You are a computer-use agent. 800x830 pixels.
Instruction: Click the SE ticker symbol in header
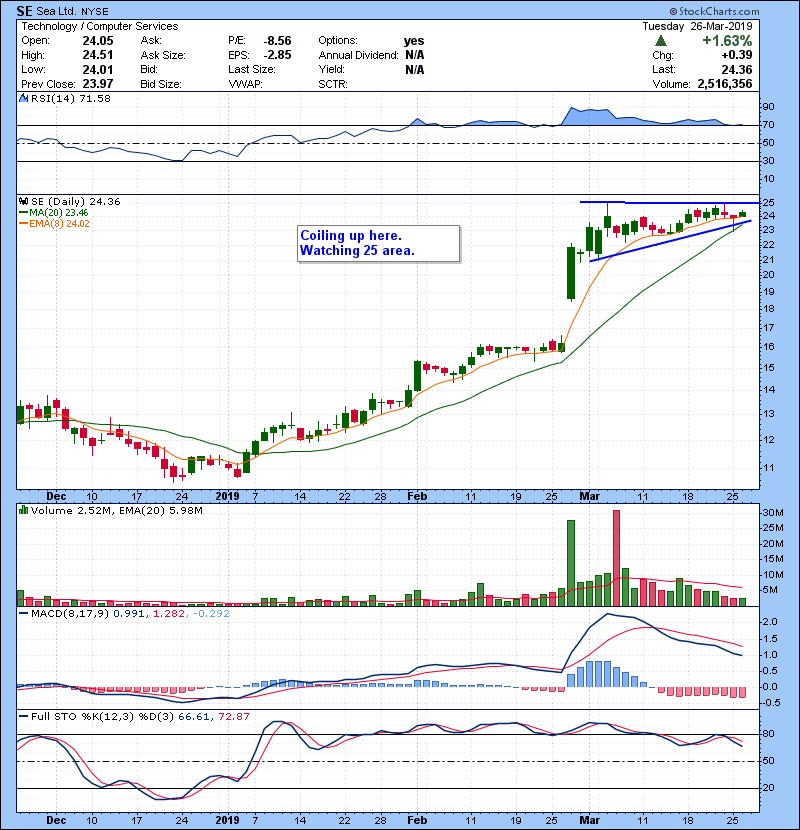[x=24, y=11]
